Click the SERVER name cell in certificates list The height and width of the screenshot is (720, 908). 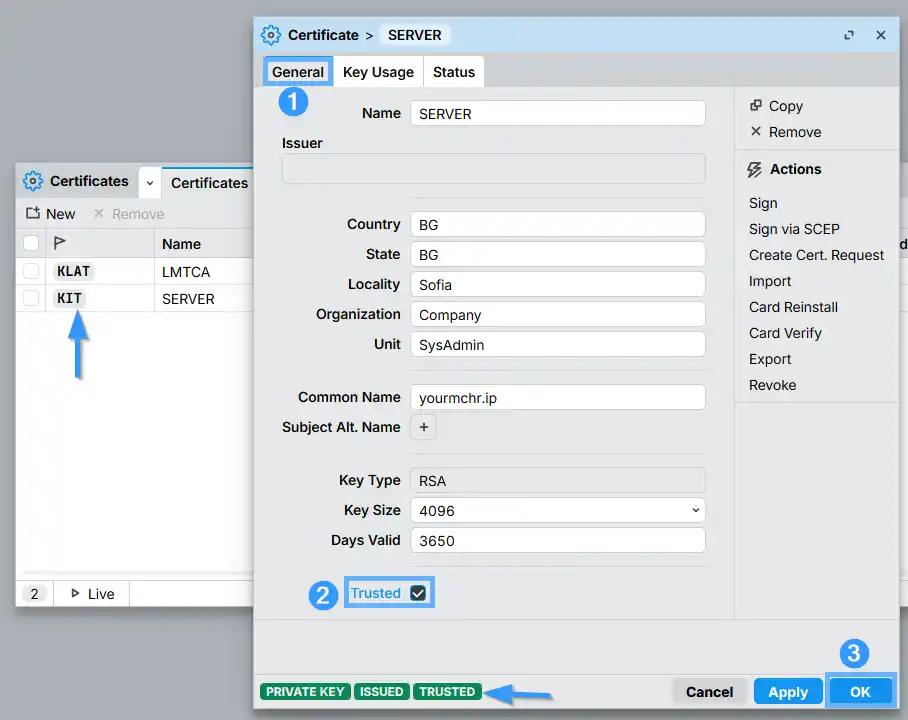(204, 299)
